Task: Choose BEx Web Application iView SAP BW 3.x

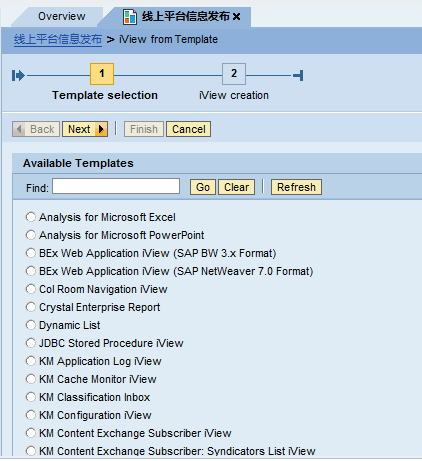Action: pos(31,253)
